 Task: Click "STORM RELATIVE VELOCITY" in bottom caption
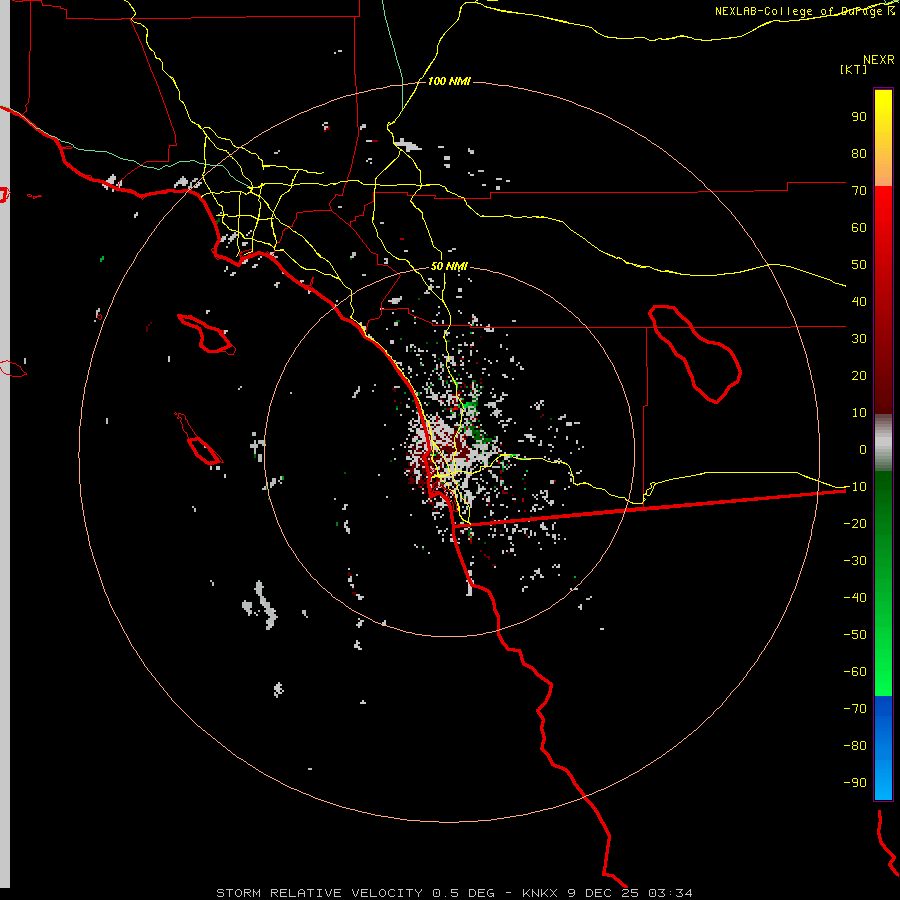pos(321,893)
